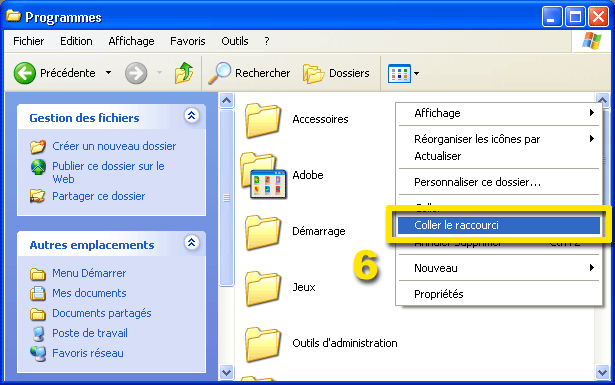Open Mes documents link
The height and width of the screenshot is (385, 615).
tap(89, 293)
